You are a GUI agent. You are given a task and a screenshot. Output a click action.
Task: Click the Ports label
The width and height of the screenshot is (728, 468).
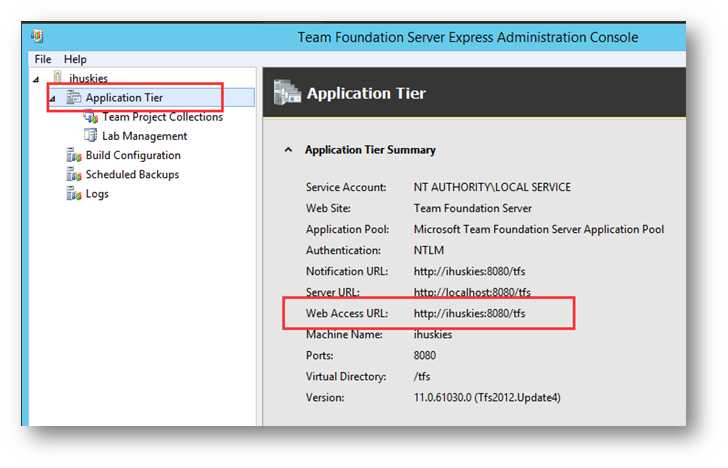point(319,355)
